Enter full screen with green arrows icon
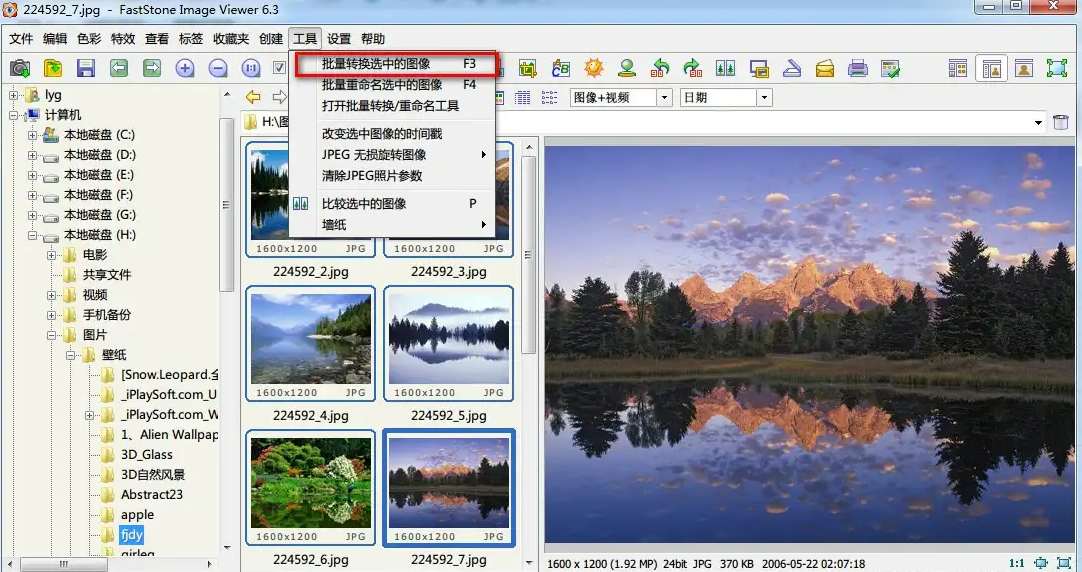The image size is (1082, 572). (x=1057, y=68)
